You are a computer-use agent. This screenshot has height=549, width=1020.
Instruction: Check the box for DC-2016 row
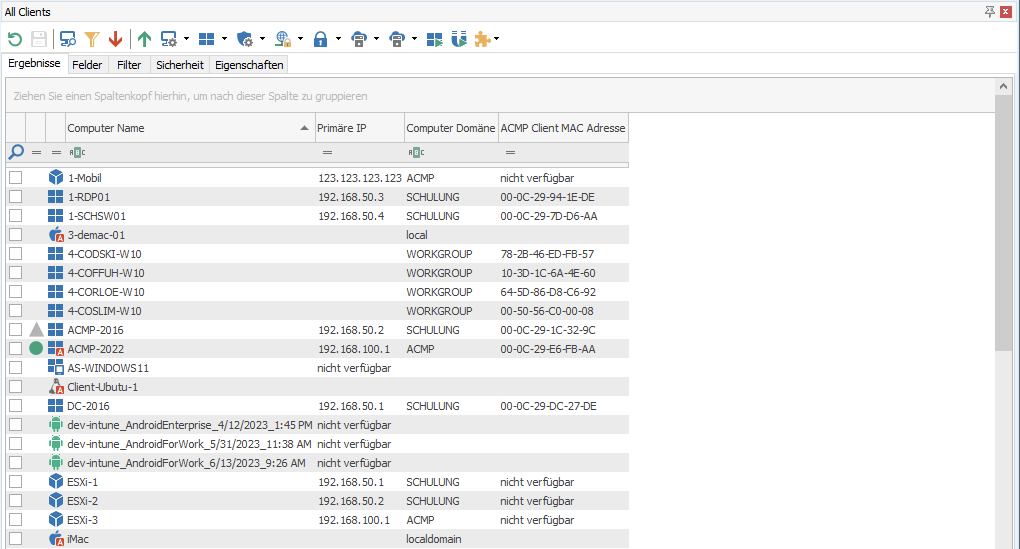pos(15,406)
